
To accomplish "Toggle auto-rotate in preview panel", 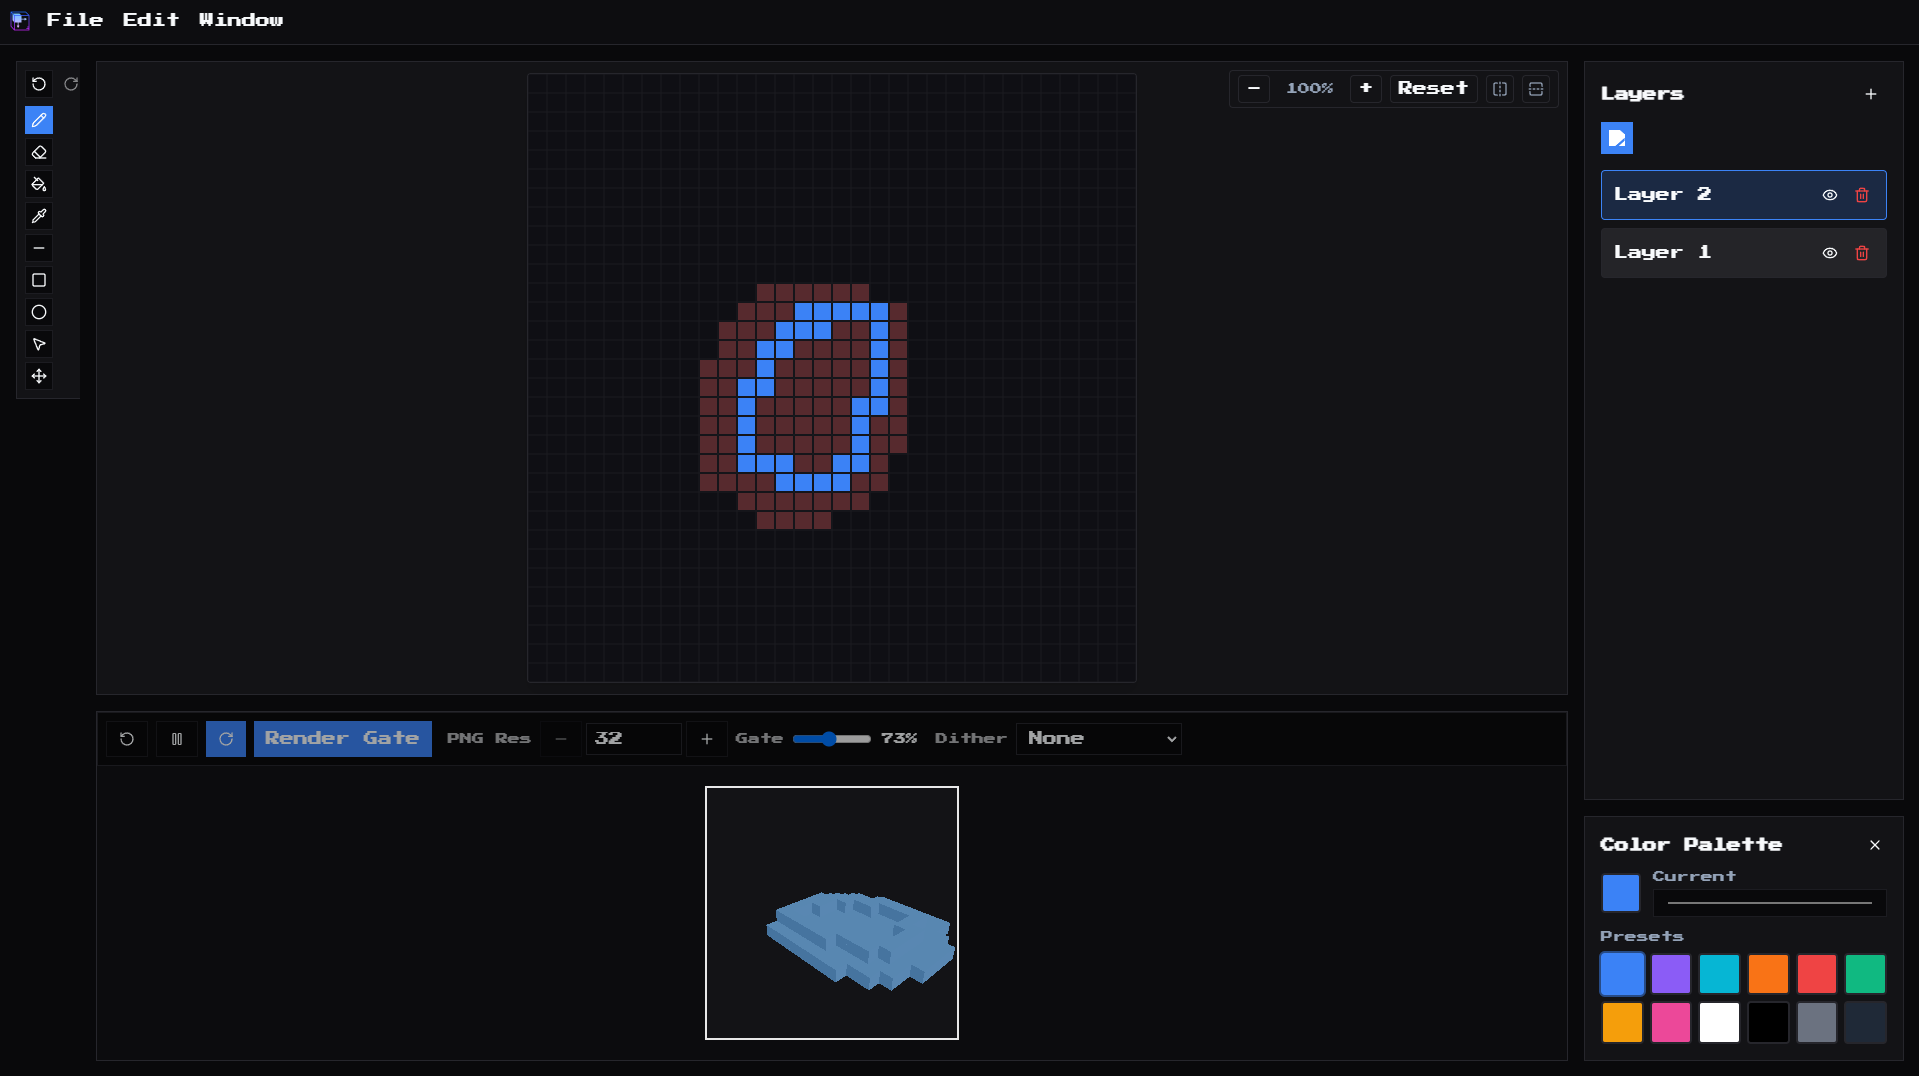I will click(226, 739).
